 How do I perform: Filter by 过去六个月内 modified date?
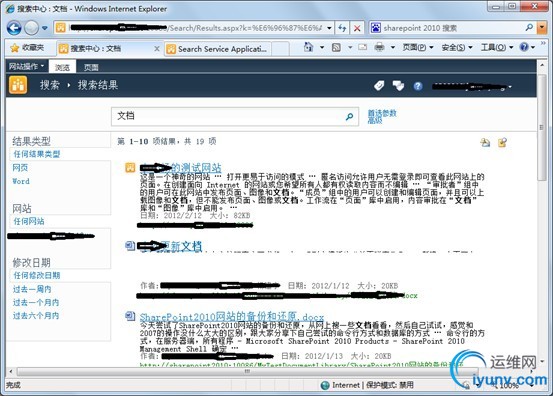tap(36, 316)
